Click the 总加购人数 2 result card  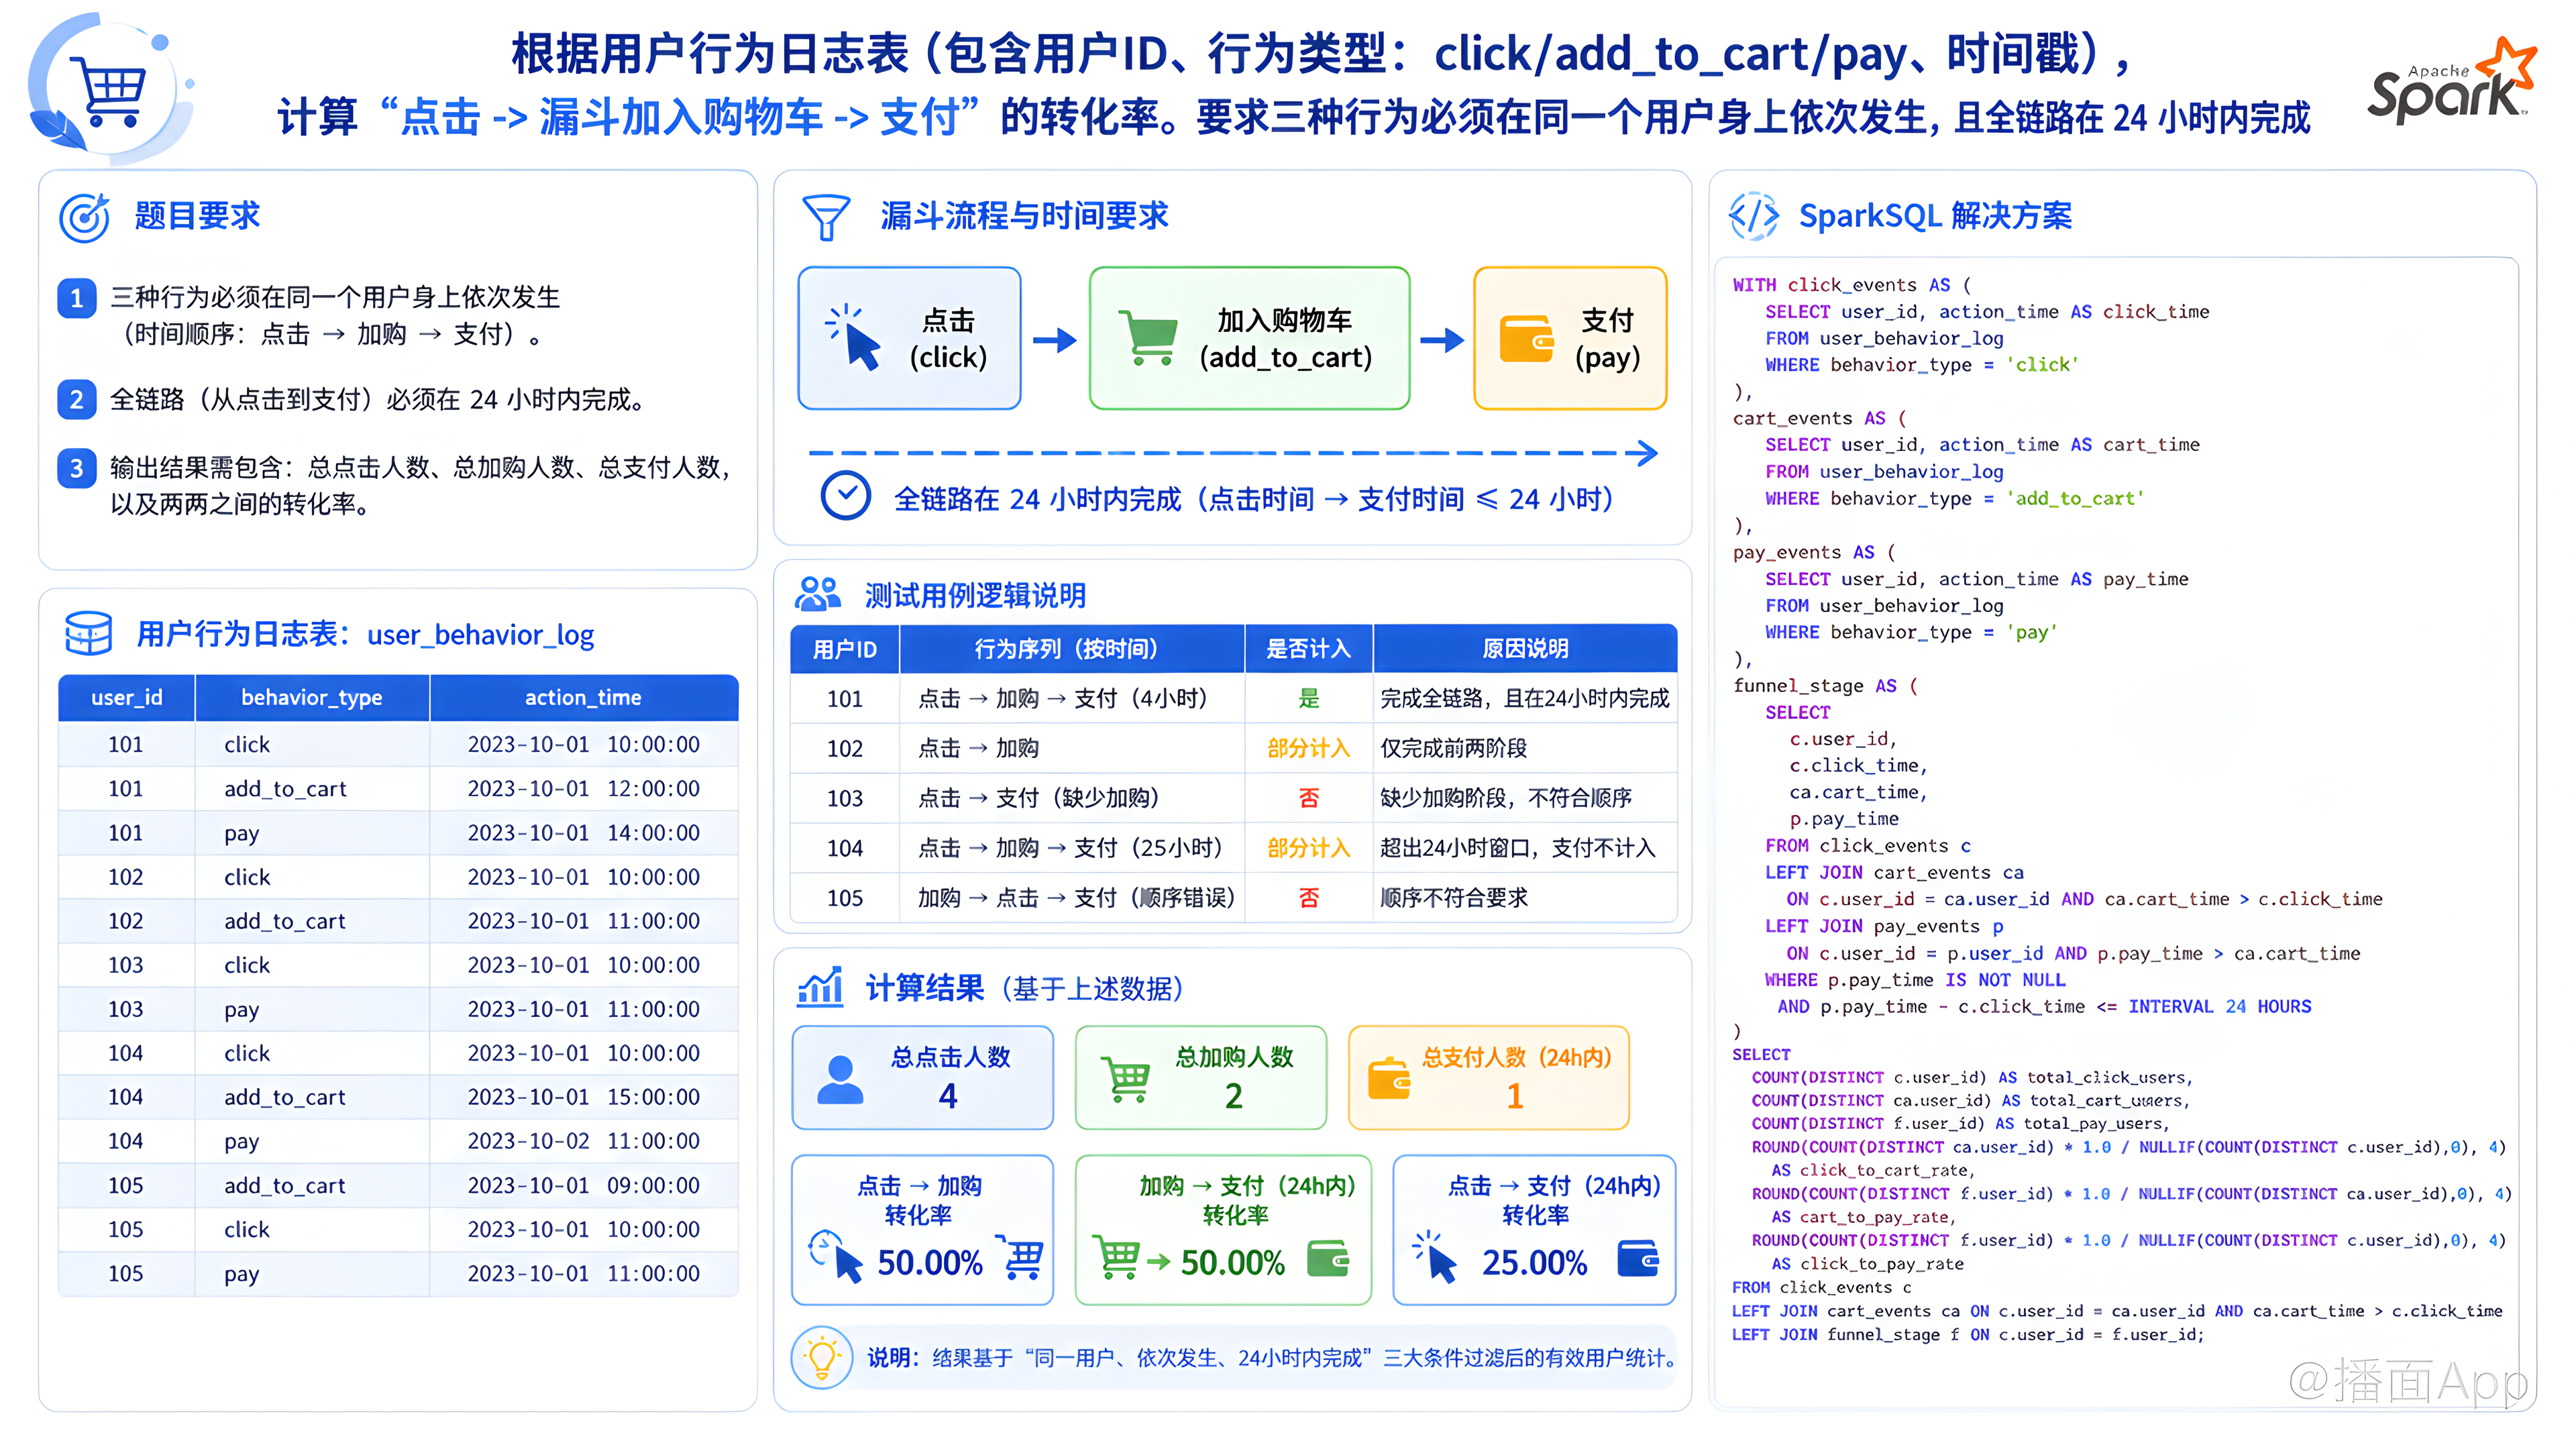pyautogui.click(x=1200, y=1078)
